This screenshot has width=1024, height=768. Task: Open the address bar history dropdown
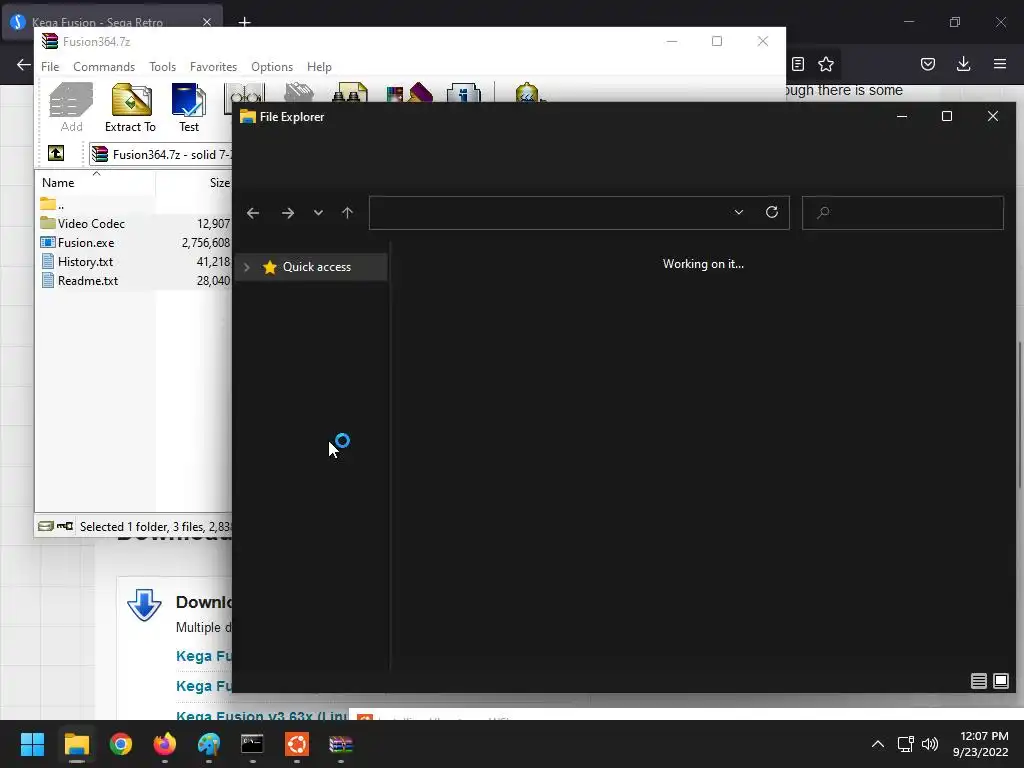point(739,212)
